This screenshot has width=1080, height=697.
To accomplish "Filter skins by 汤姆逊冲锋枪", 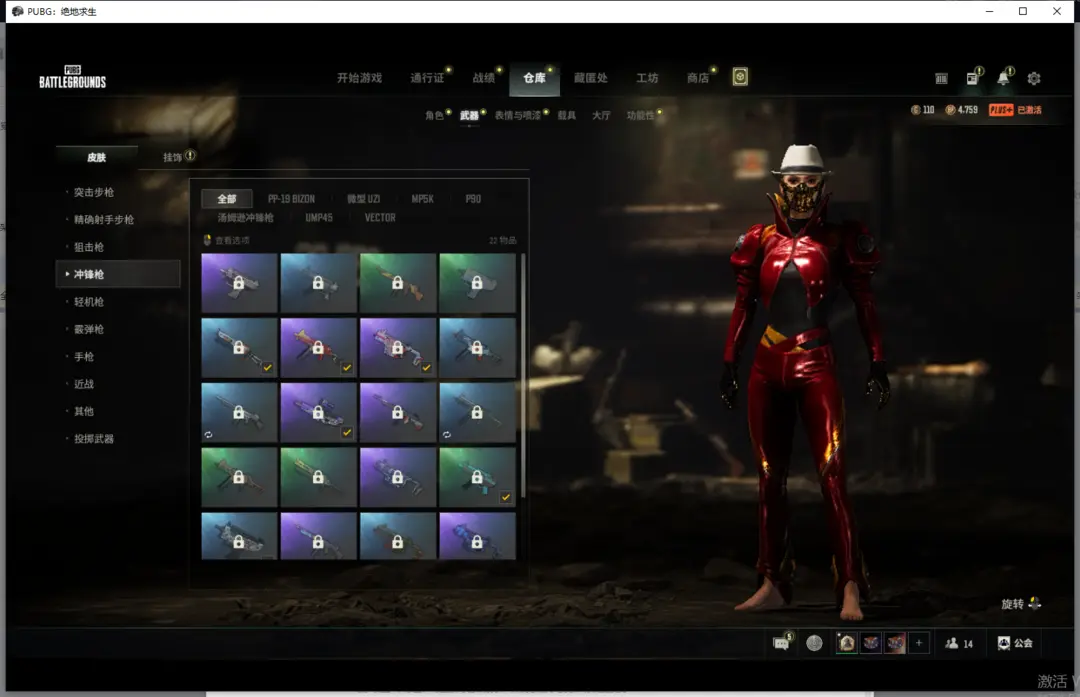I will point(245,218).
